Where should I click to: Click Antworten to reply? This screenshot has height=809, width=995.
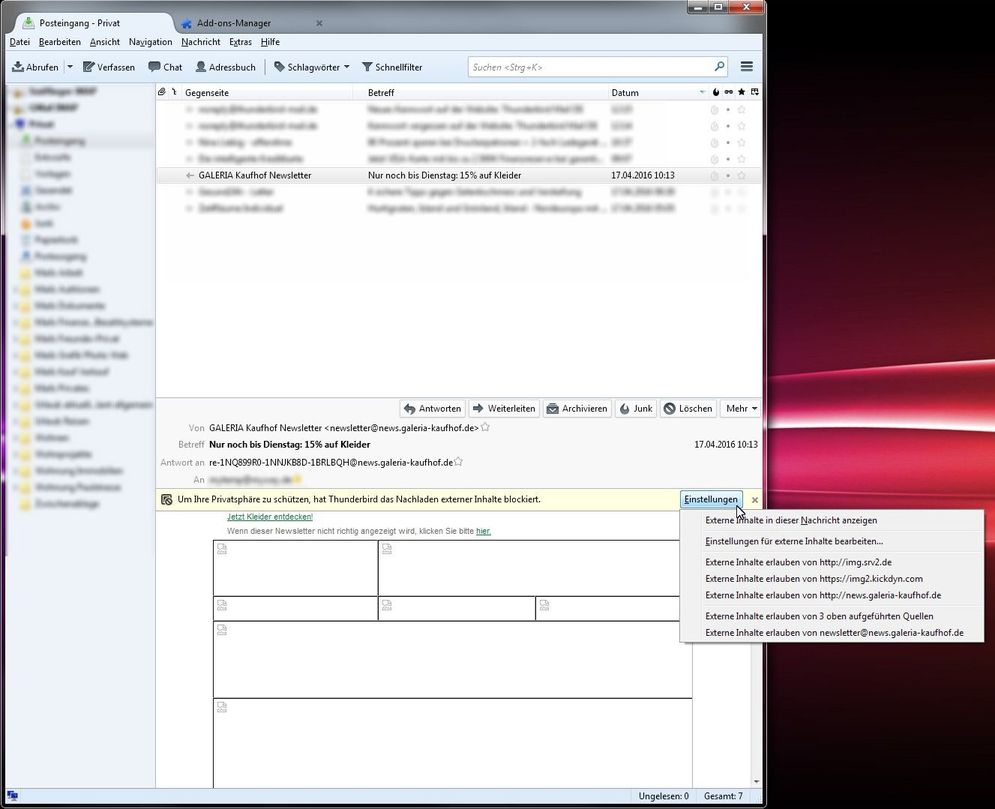[432, 408]
